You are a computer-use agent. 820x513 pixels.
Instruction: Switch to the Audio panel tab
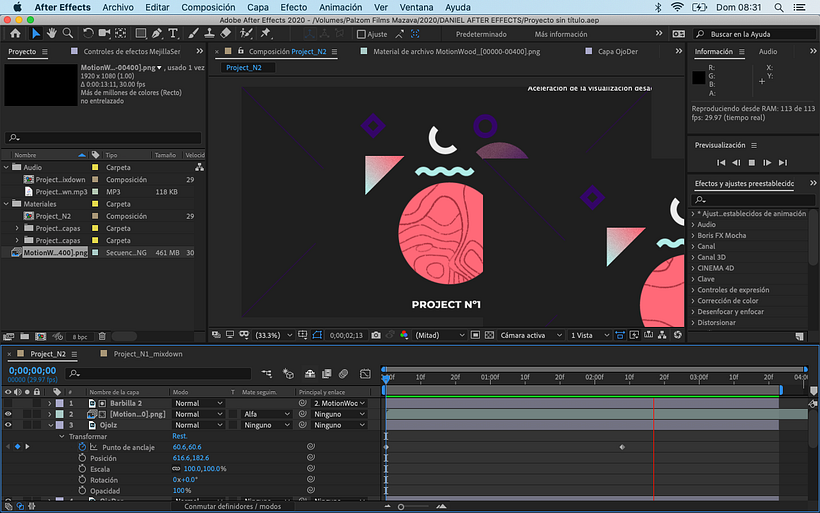click(x=768, y=52)
